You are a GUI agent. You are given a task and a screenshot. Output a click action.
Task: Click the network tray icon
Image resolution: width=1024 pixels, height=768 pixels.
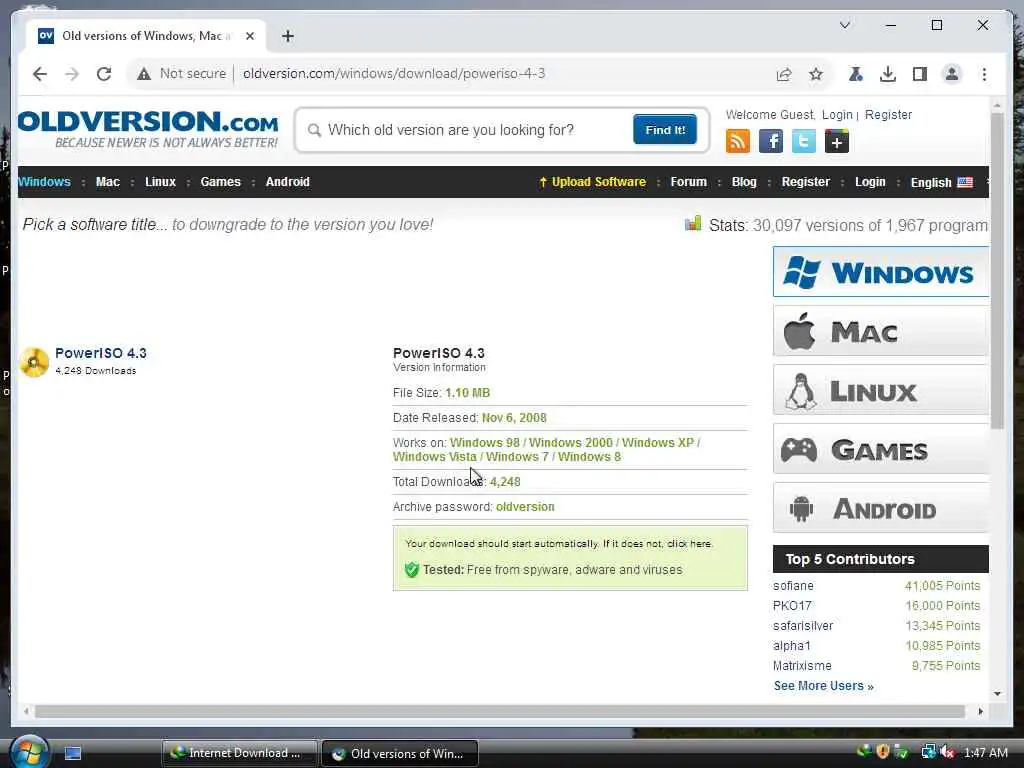tap(928, 752)
